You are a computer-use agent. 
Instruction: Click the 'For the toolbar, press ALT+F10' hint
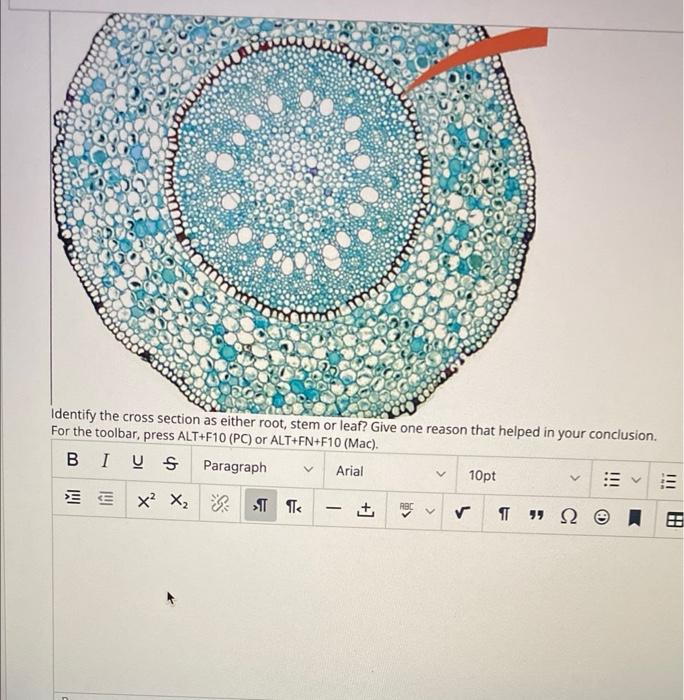point(214,438)
